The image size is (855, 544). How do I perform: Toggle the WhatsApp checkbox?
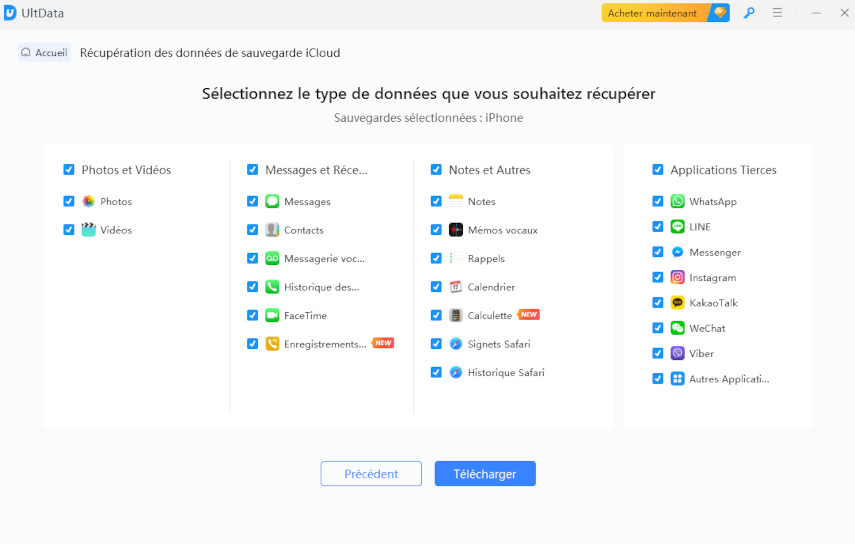pos(658,201)
